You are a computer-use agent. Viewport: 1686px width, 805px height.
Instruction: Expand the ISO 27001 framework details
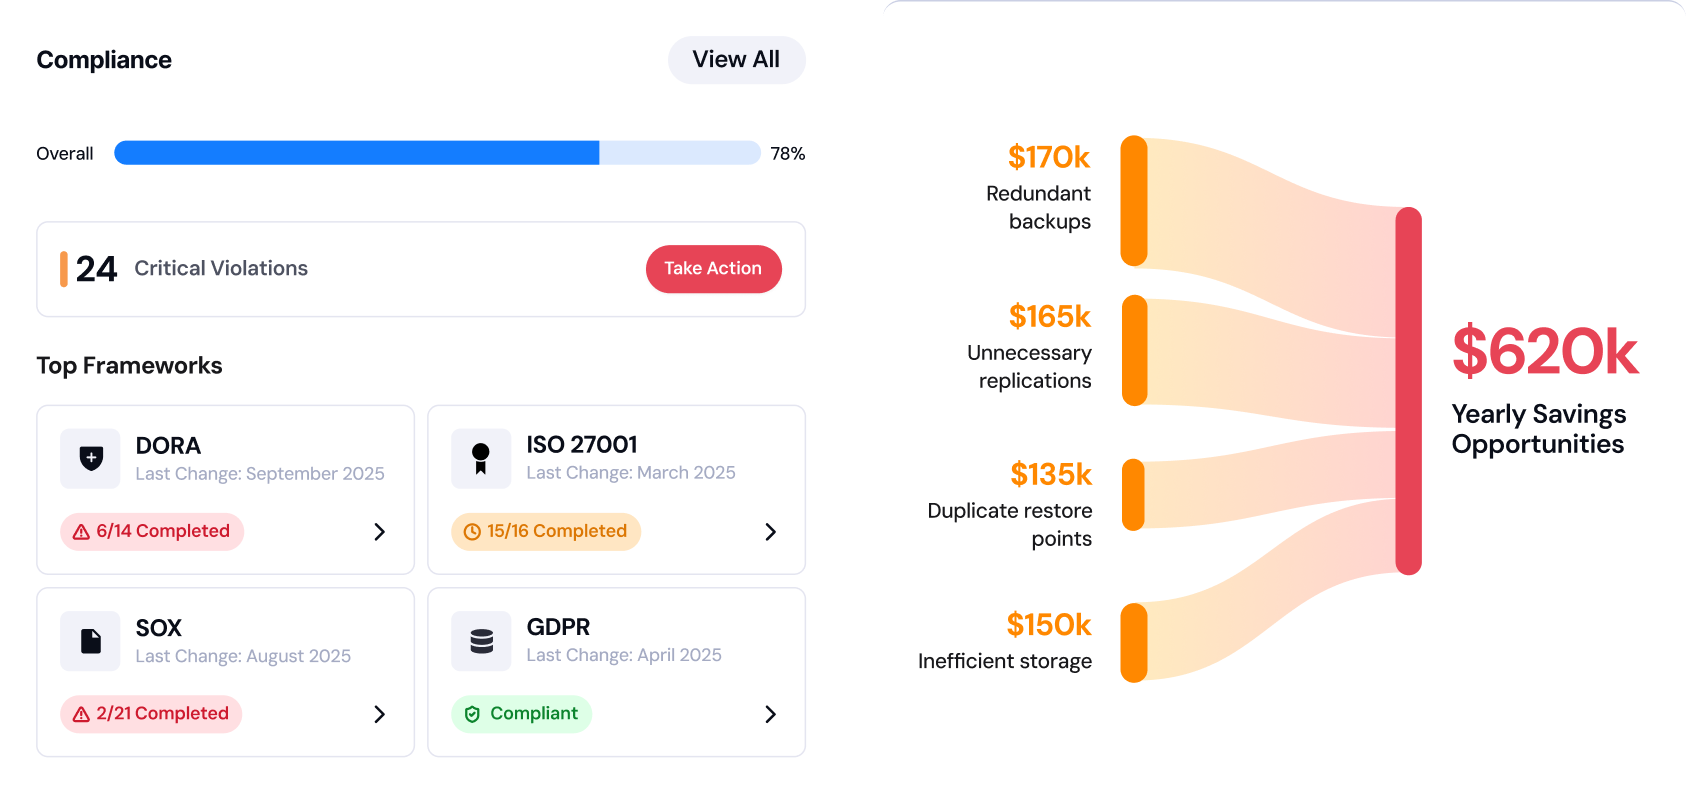click(770, 532)
